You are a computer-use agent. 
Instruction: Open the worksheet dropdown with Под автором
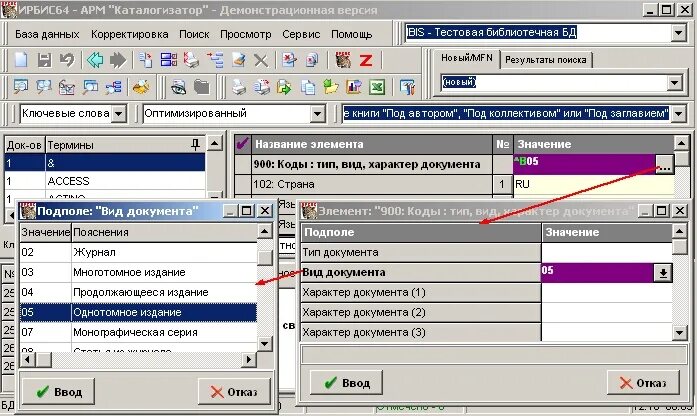(678, 114)
